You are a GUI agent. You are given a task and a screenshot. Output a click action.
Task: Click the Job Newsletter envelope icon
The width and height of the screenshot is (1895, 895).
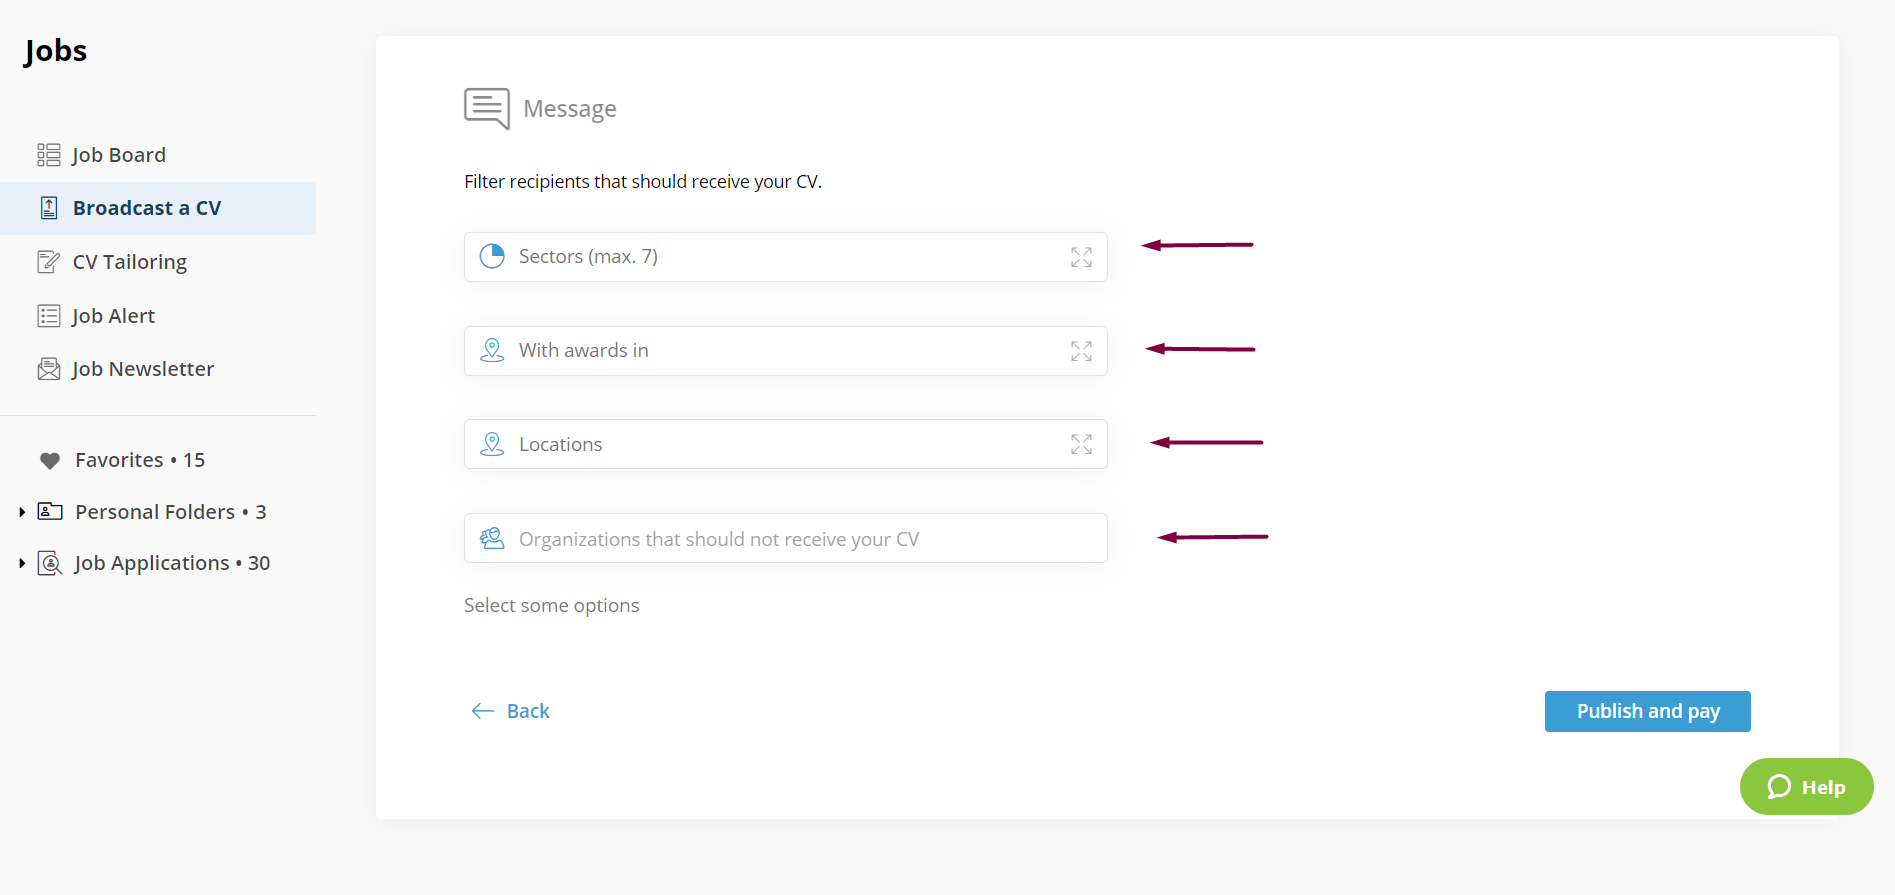(x=48, y=369)
